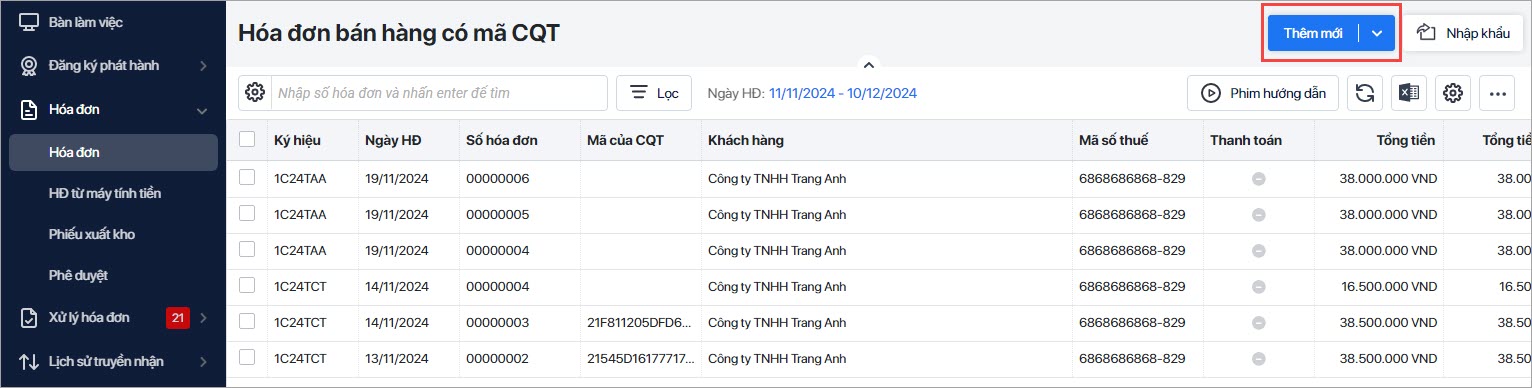This screenshot has height=388, width=1532.
Task: Click Mã của CQT code 21F811205DFD6
Action: 638,322
